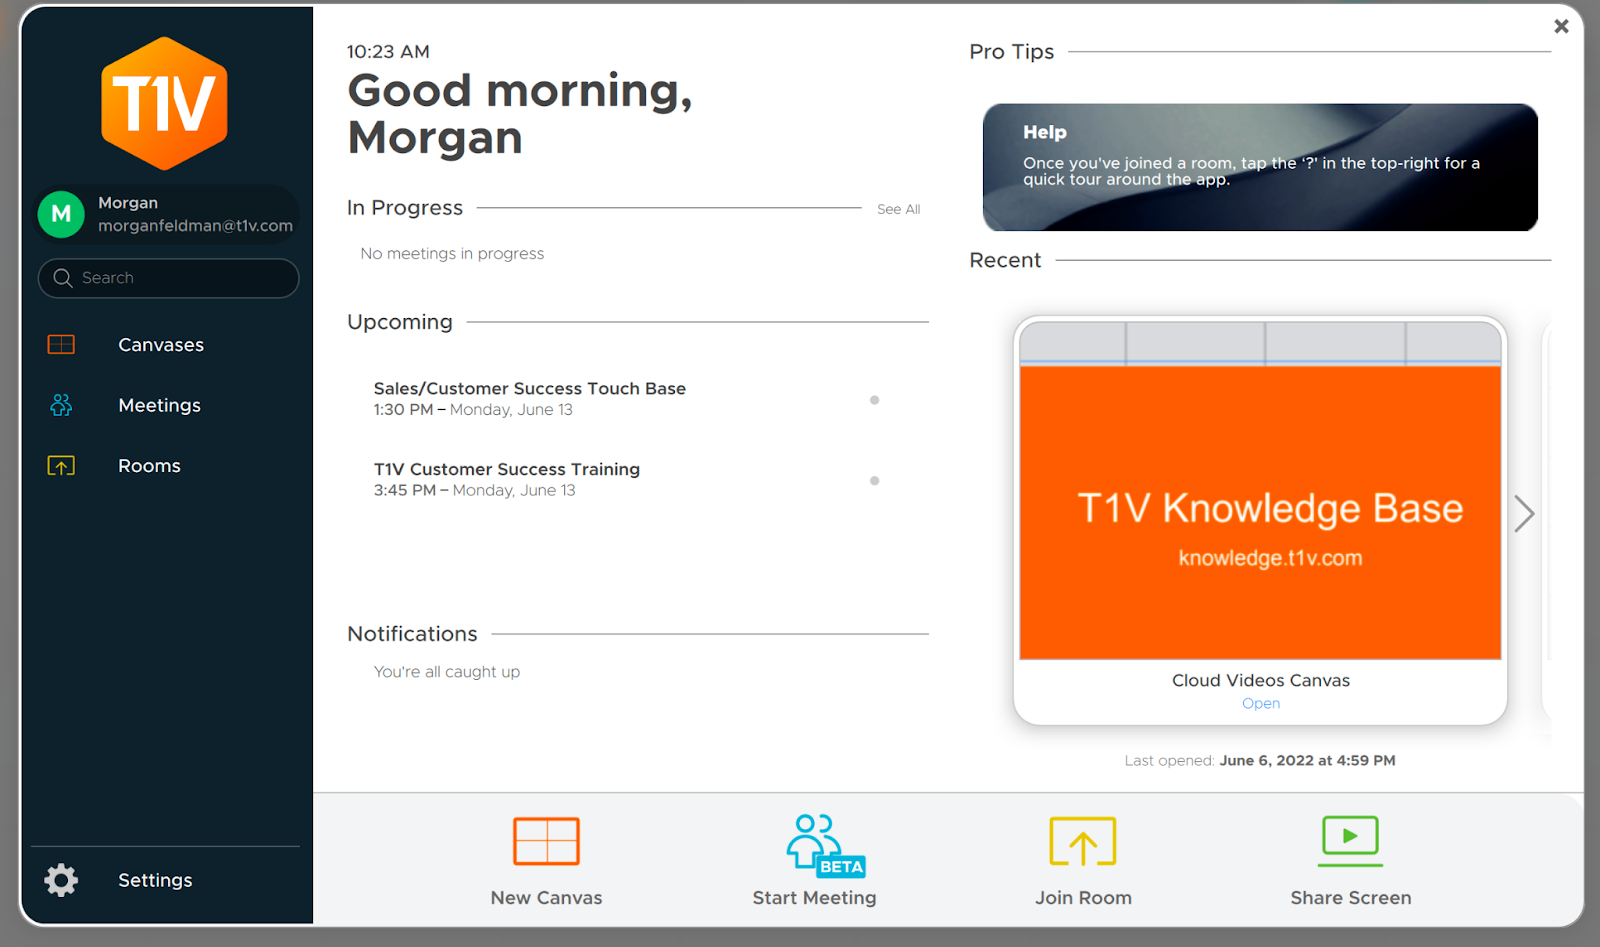Select the Sales/Customer Success Touch Base meeting

530,389
